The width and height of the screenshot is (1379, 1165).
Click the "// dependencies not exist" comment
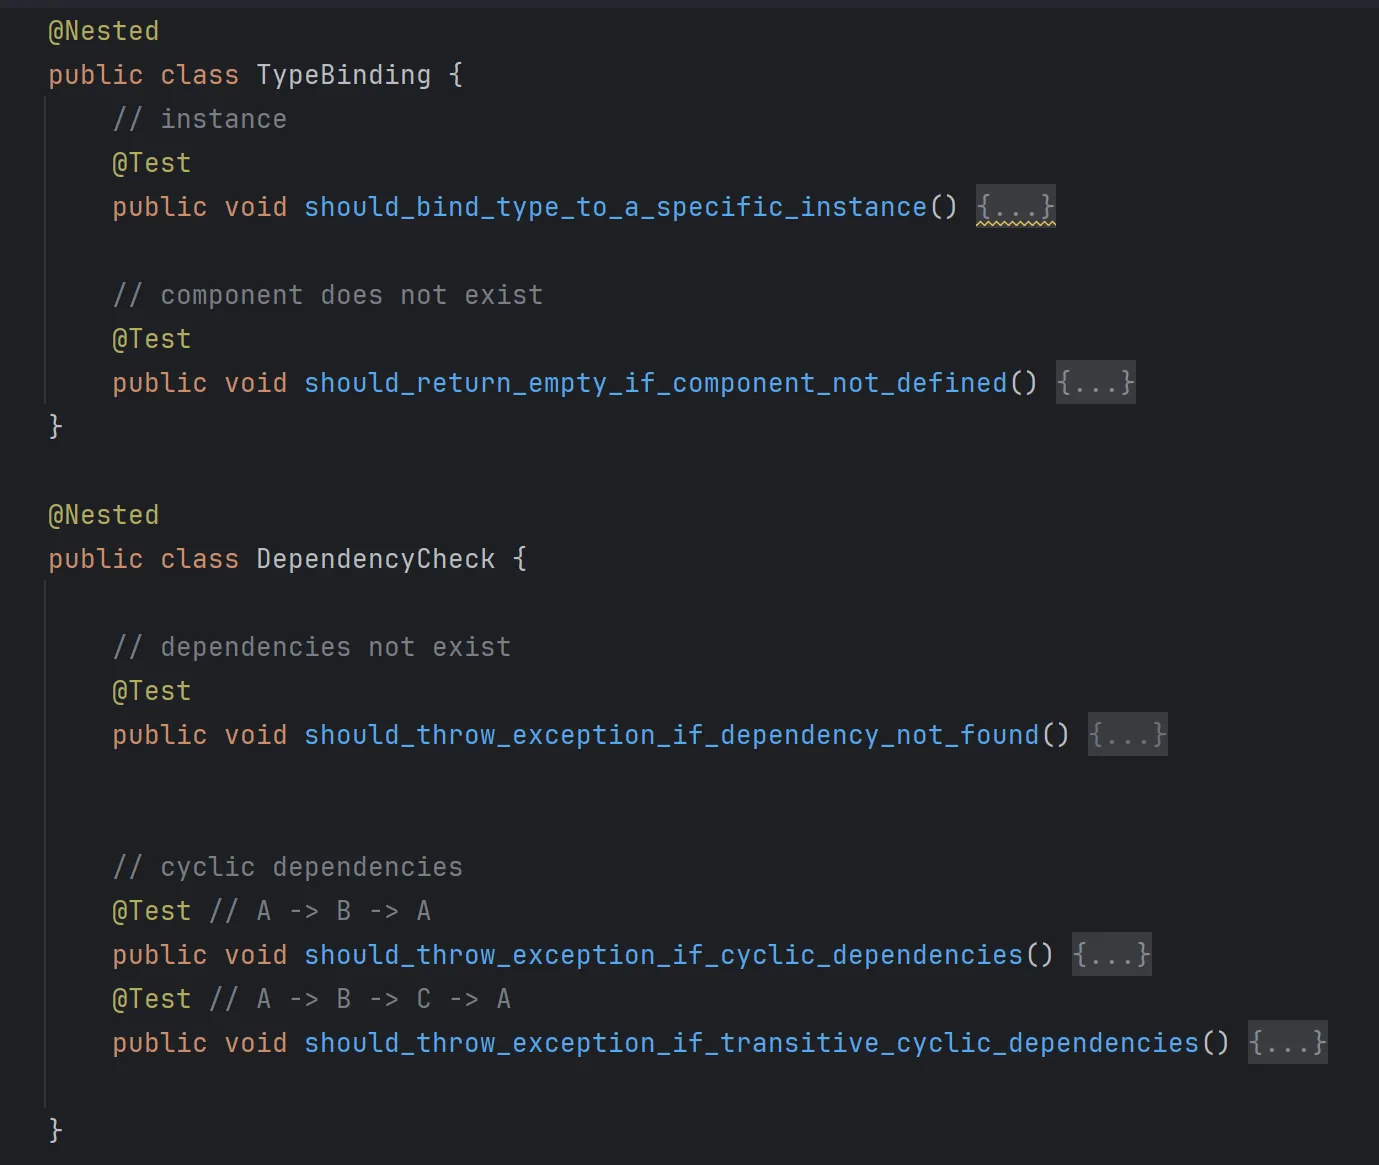[x=311, y=647]
